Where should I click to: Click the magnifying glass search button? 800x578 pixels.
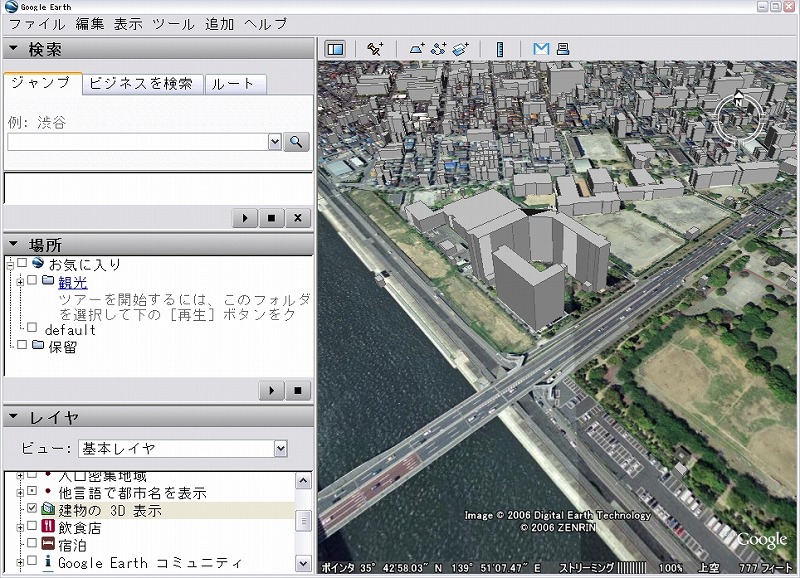(x=296, y=142)
